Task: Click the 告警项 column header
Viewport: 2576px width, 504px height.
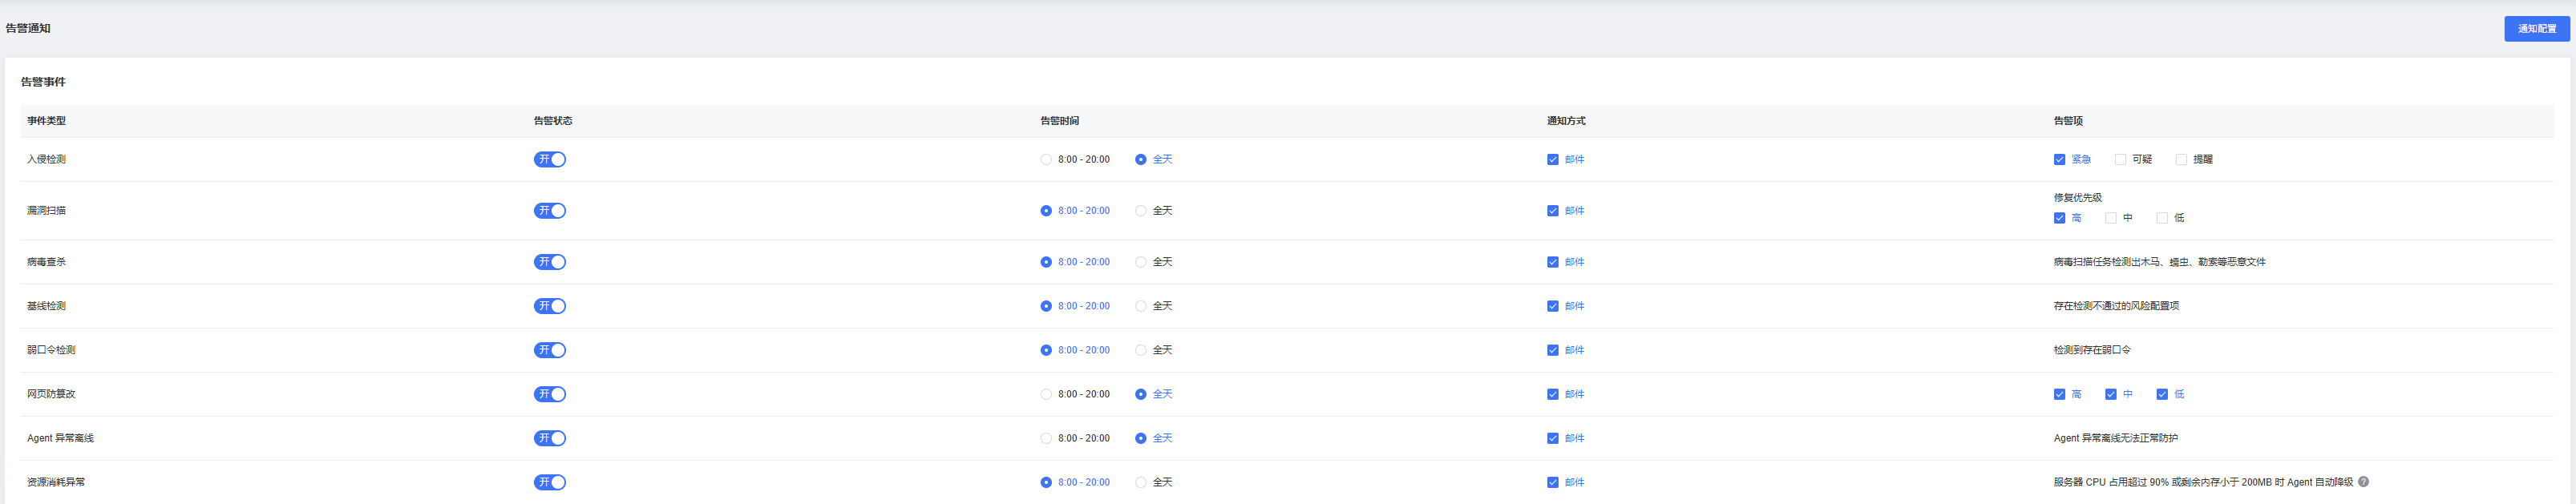Action: [2069, 121]
